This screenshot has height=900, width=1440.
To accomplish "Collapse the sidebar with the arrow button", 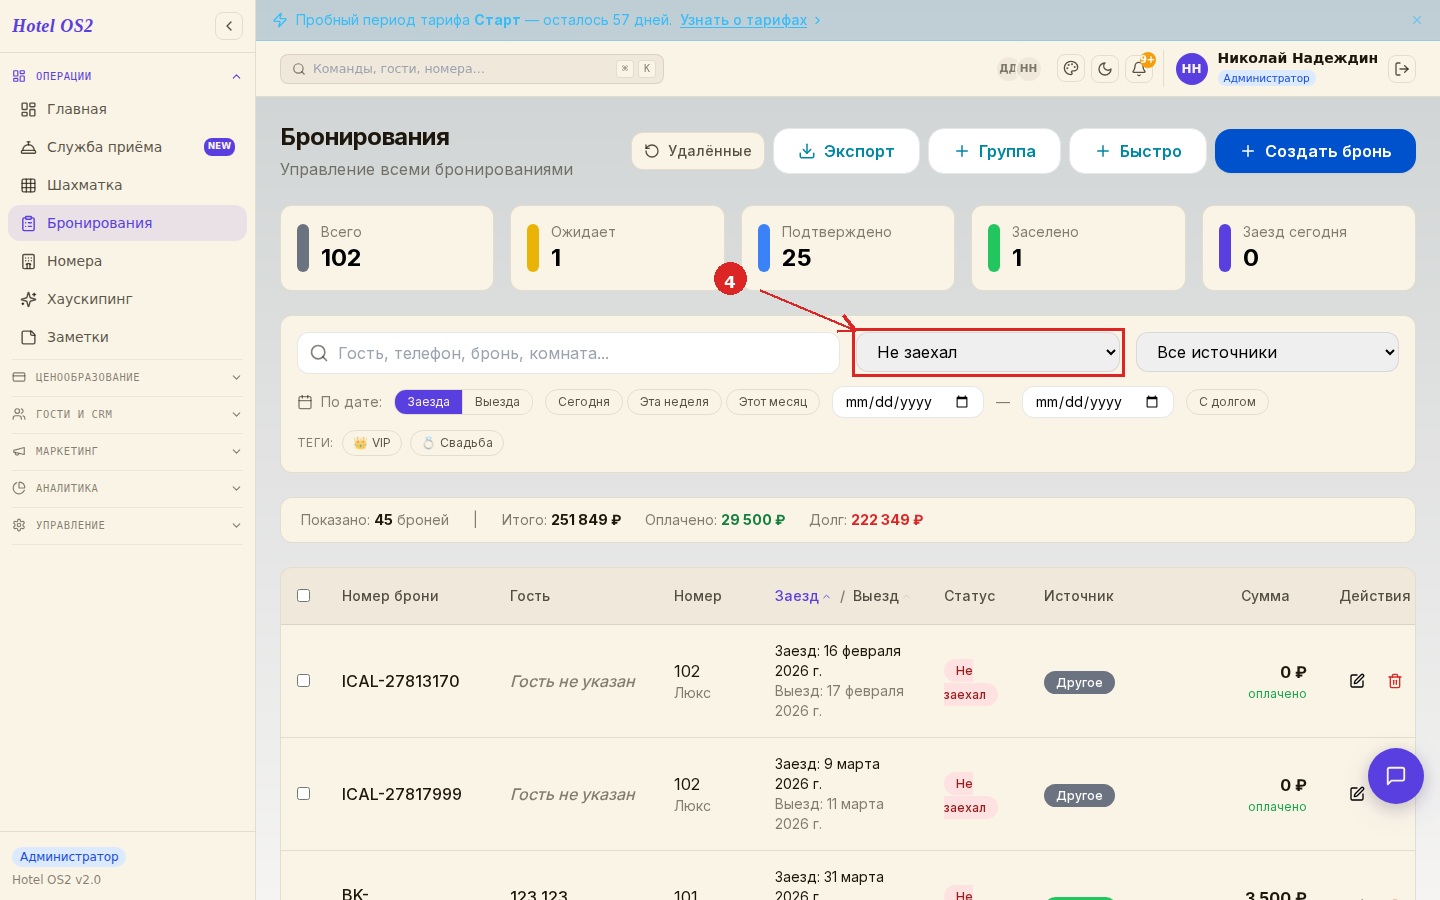I will (229, 26).
